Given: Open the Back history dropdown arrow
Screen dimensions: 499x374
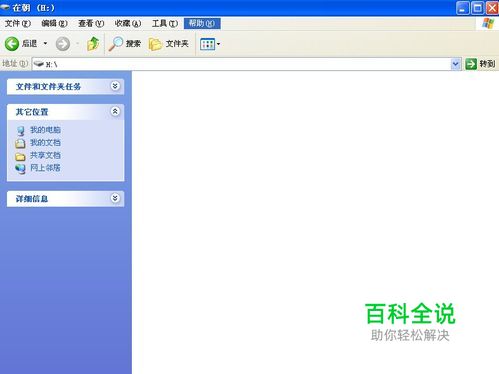Looking at the screenshot, I should click(x=45, y=44).
